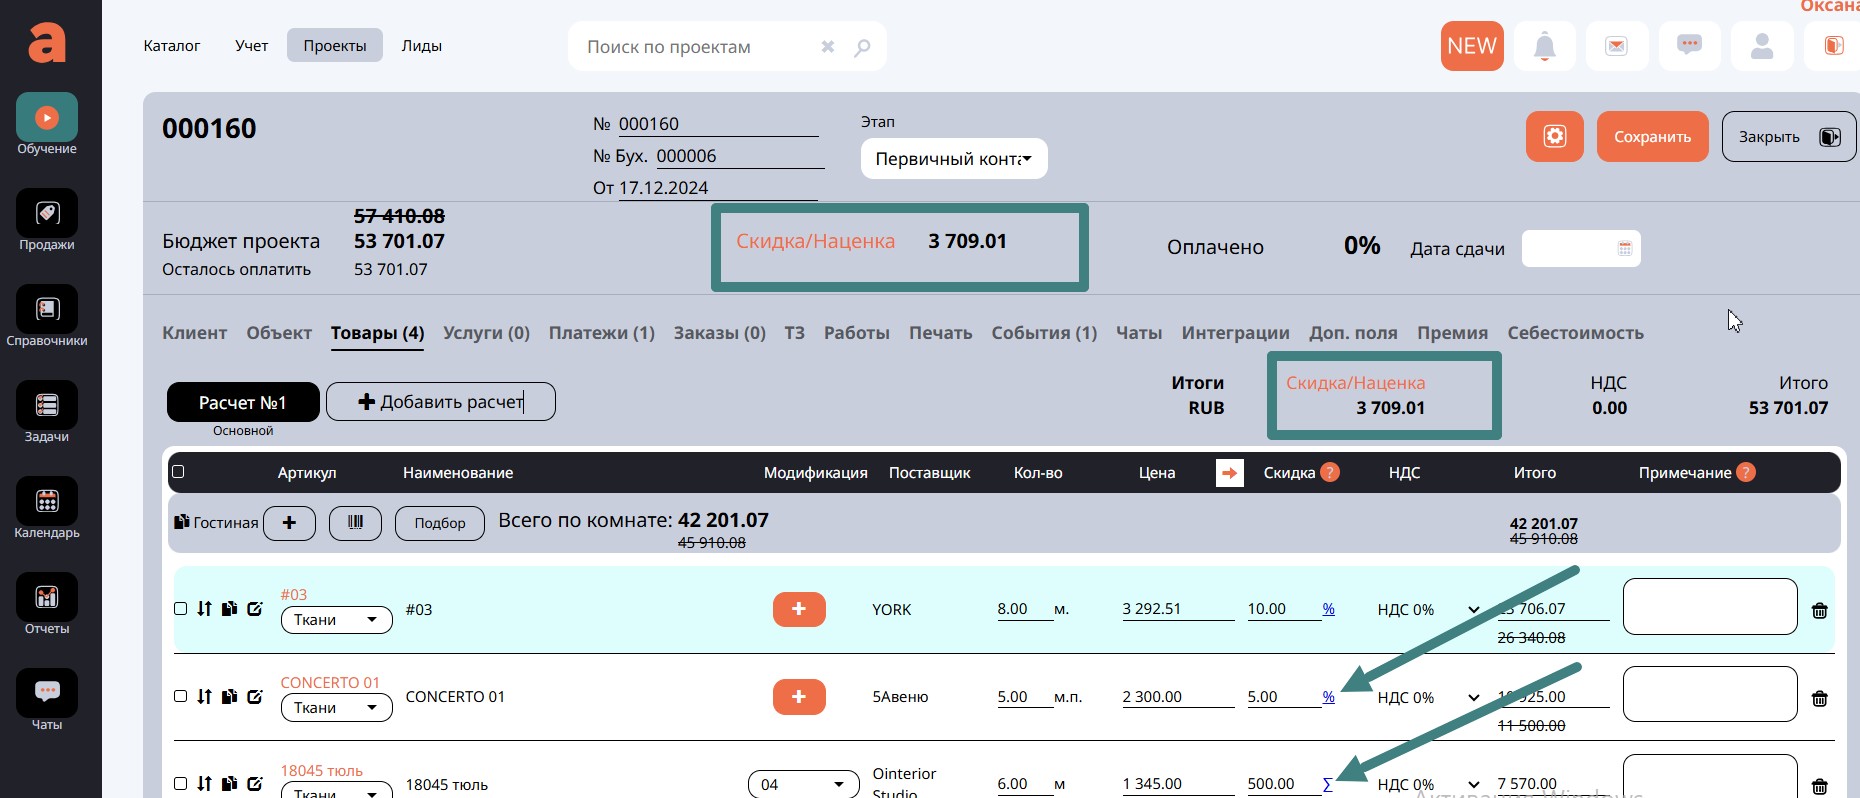Click the Сохранить button
This screenshot has width=1860, height=798.
(x=1652, y=137)
